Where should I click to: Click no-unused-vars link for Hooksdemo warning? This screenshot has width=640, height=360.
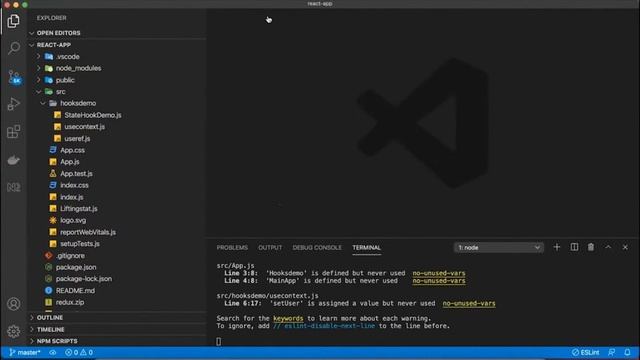(x=439, y=273)
